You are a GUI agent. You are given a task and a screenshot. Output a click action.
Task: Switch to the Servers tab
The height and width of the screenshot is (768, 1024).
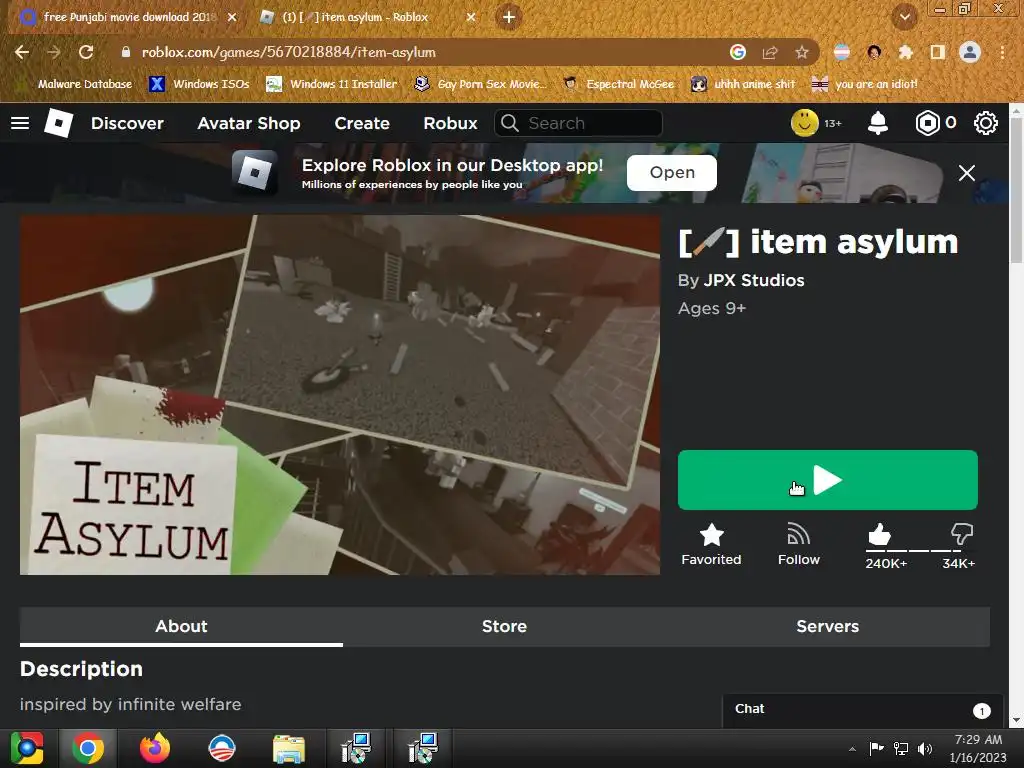(827, 626)
